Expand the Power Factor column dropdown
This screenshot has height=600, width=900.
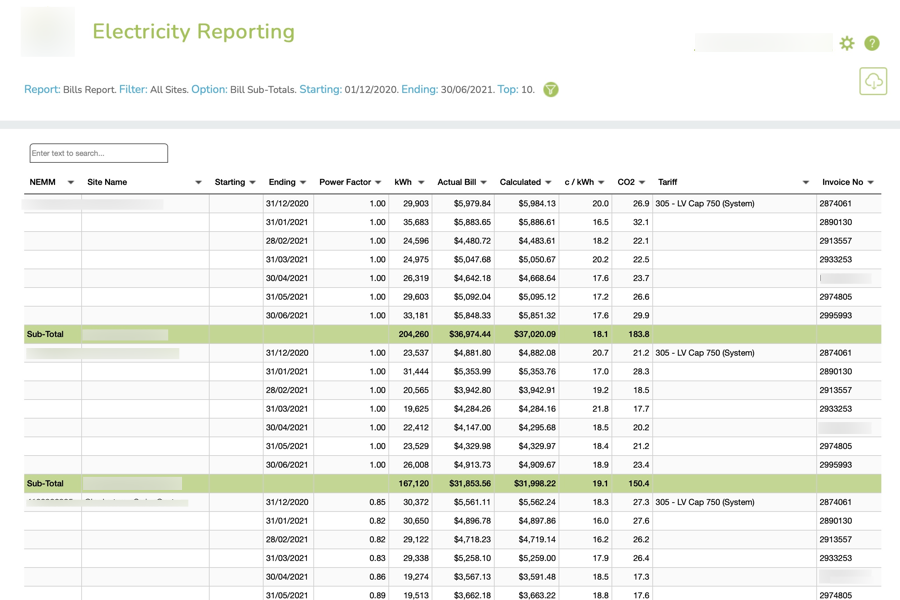click(x=378, y=183)
